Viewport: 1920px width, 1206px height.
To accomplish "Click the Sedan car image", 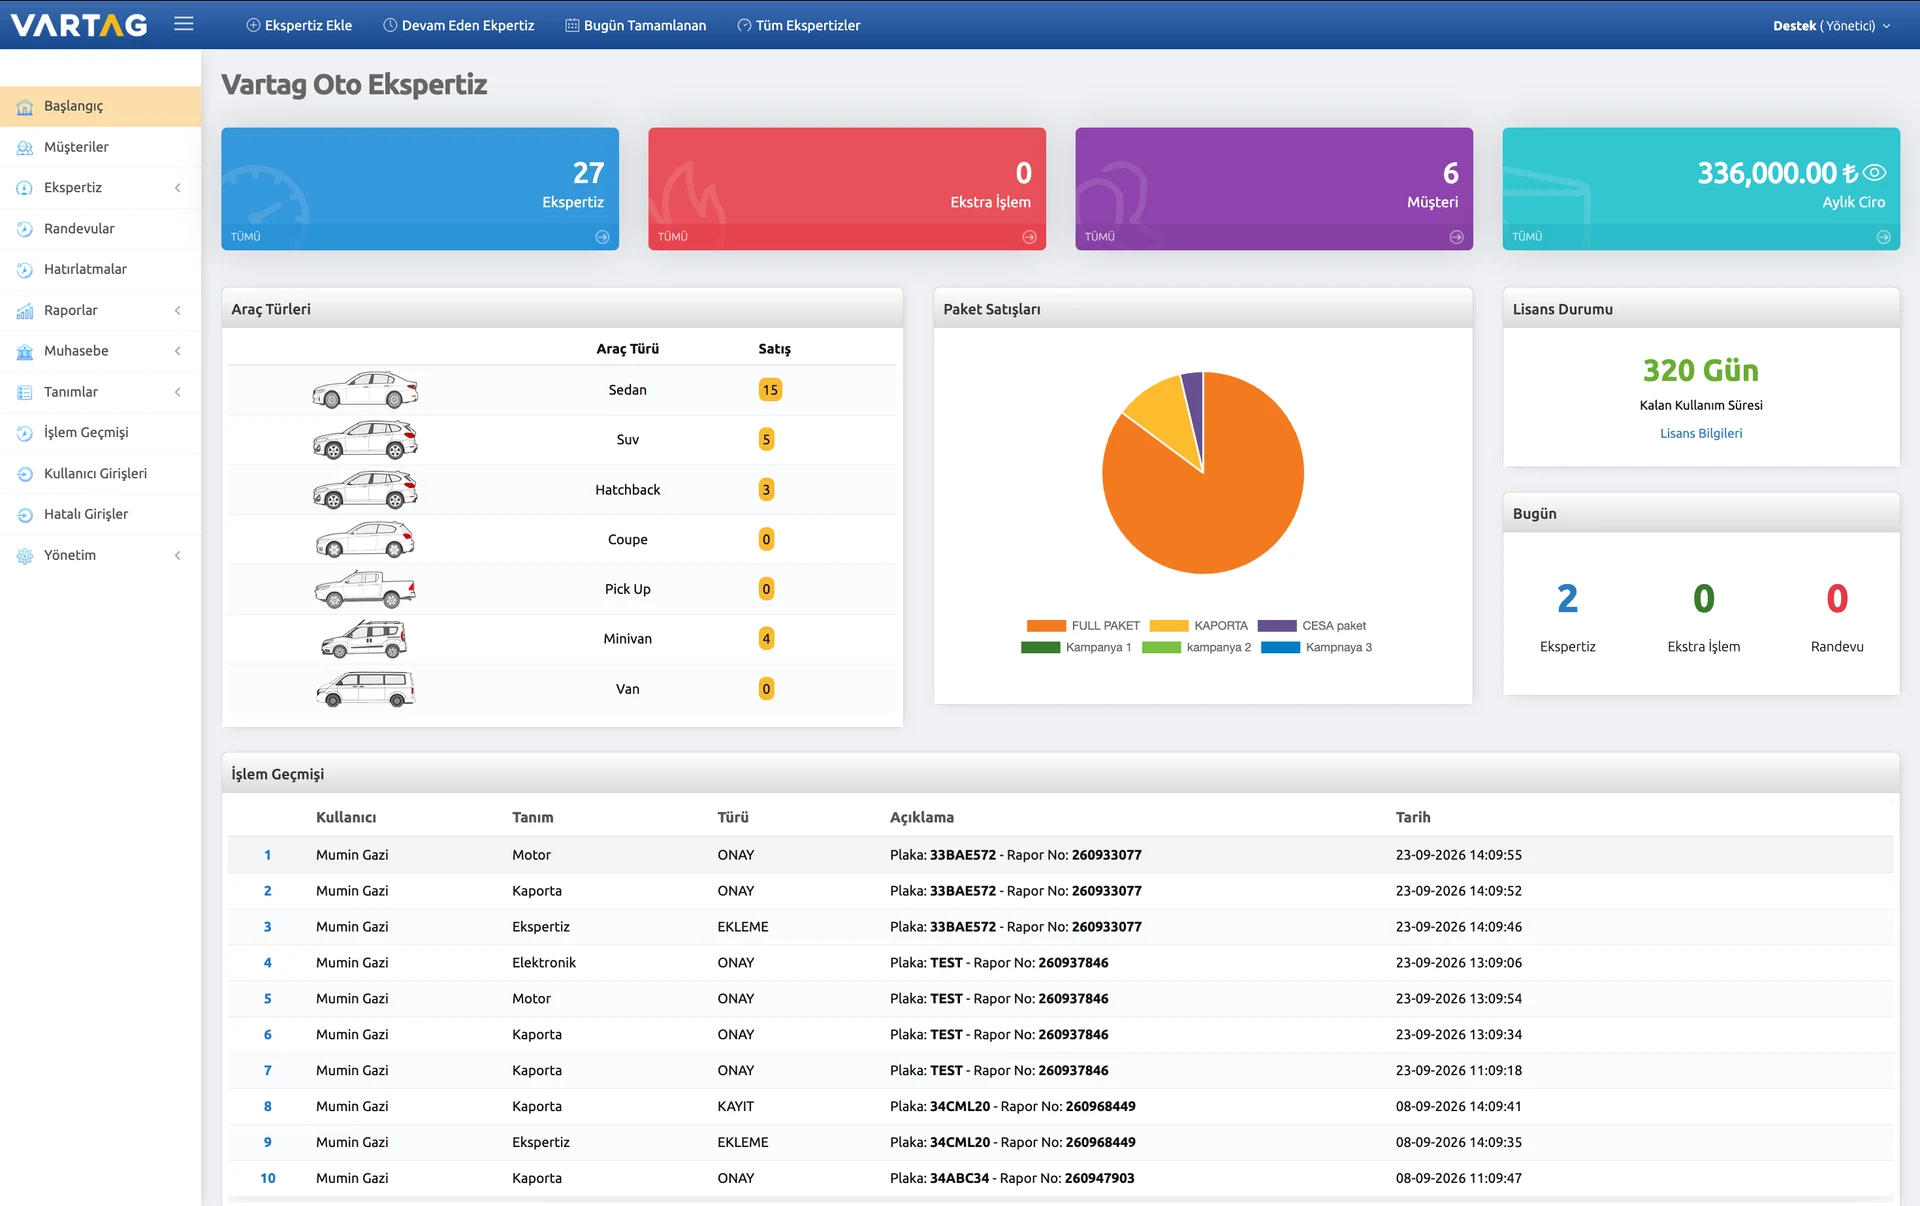I will 365,390.
